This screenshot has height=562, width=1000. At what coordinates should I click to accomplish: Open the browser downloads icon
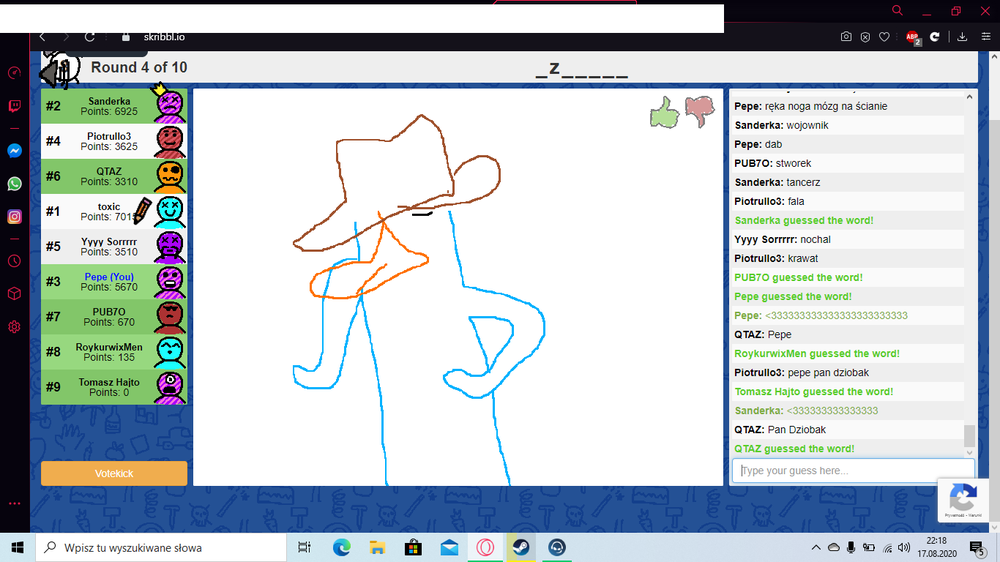962,37
